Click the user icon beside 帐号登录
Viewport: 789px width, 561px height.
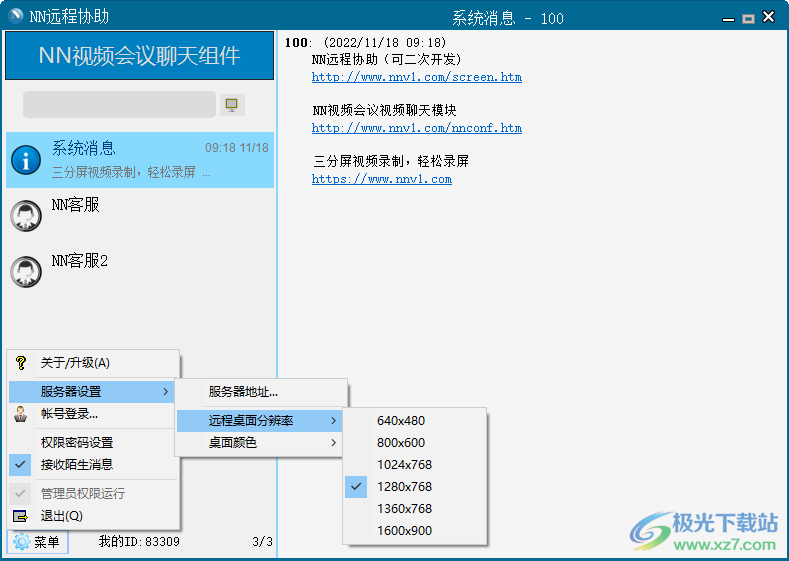[21, 414]
